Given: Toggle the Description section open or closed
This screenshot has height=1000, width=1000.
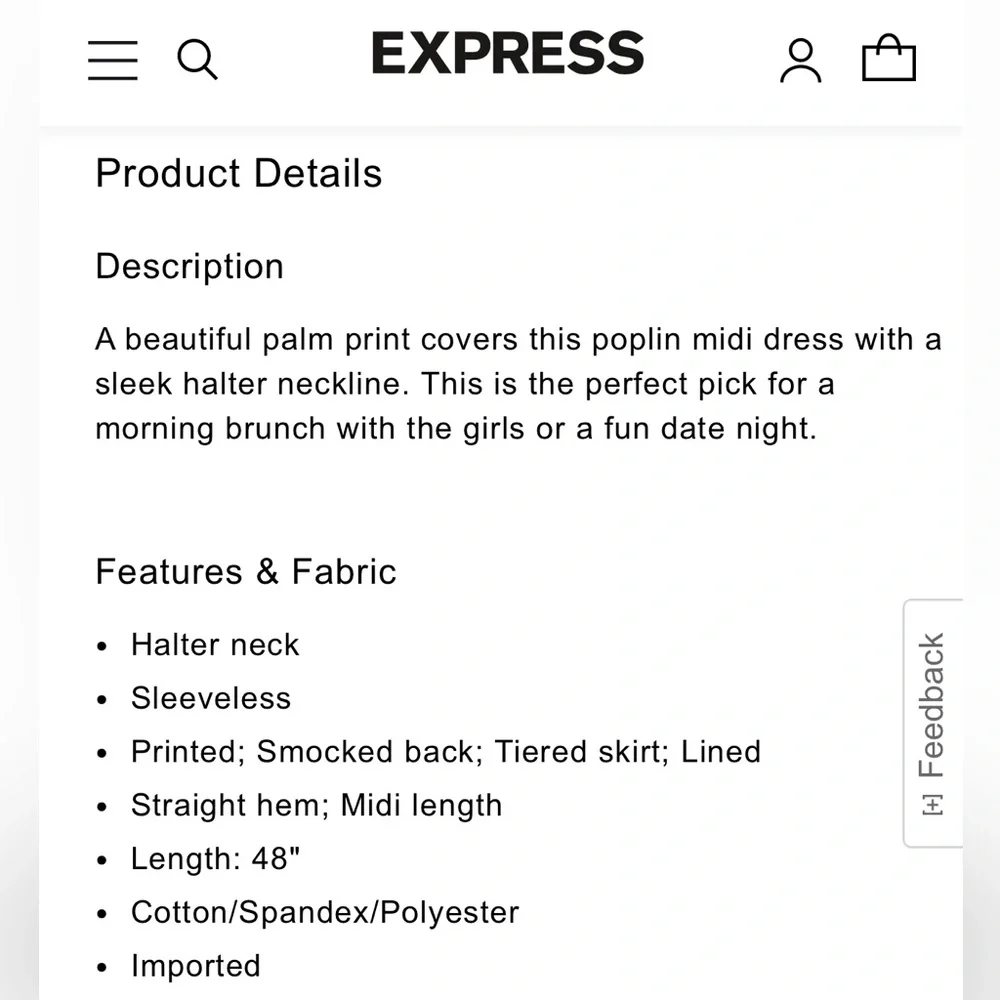Looking at the screenshot, I should tap(189, 267).
